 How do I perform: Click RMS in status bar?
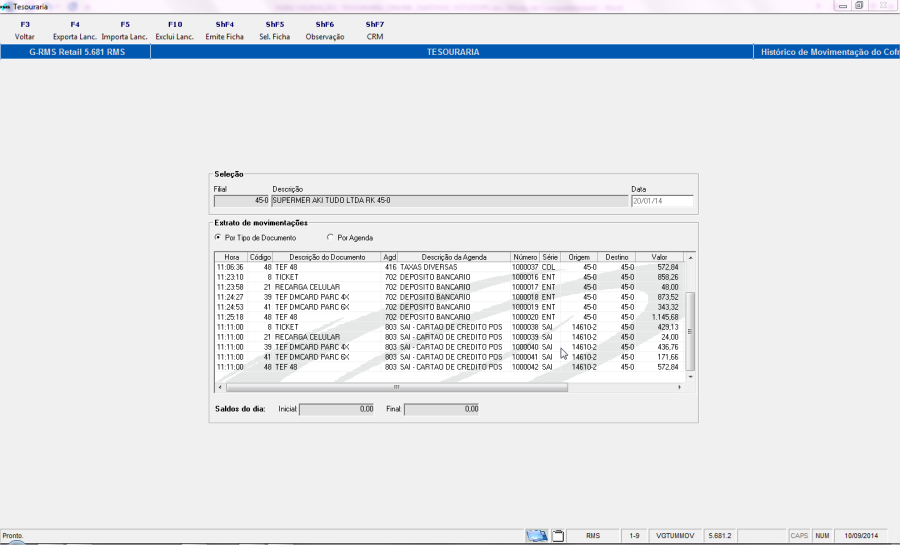(x=593, y=536)
